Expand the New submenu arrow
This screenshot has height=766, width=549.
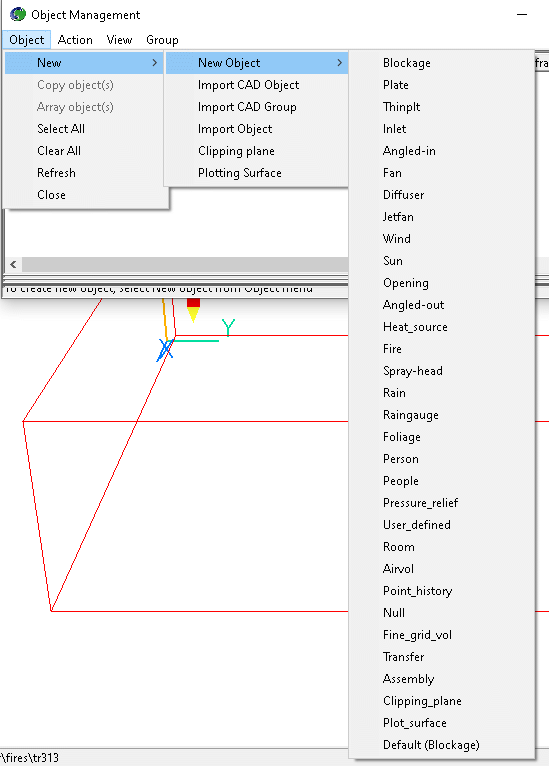[154, 63]
